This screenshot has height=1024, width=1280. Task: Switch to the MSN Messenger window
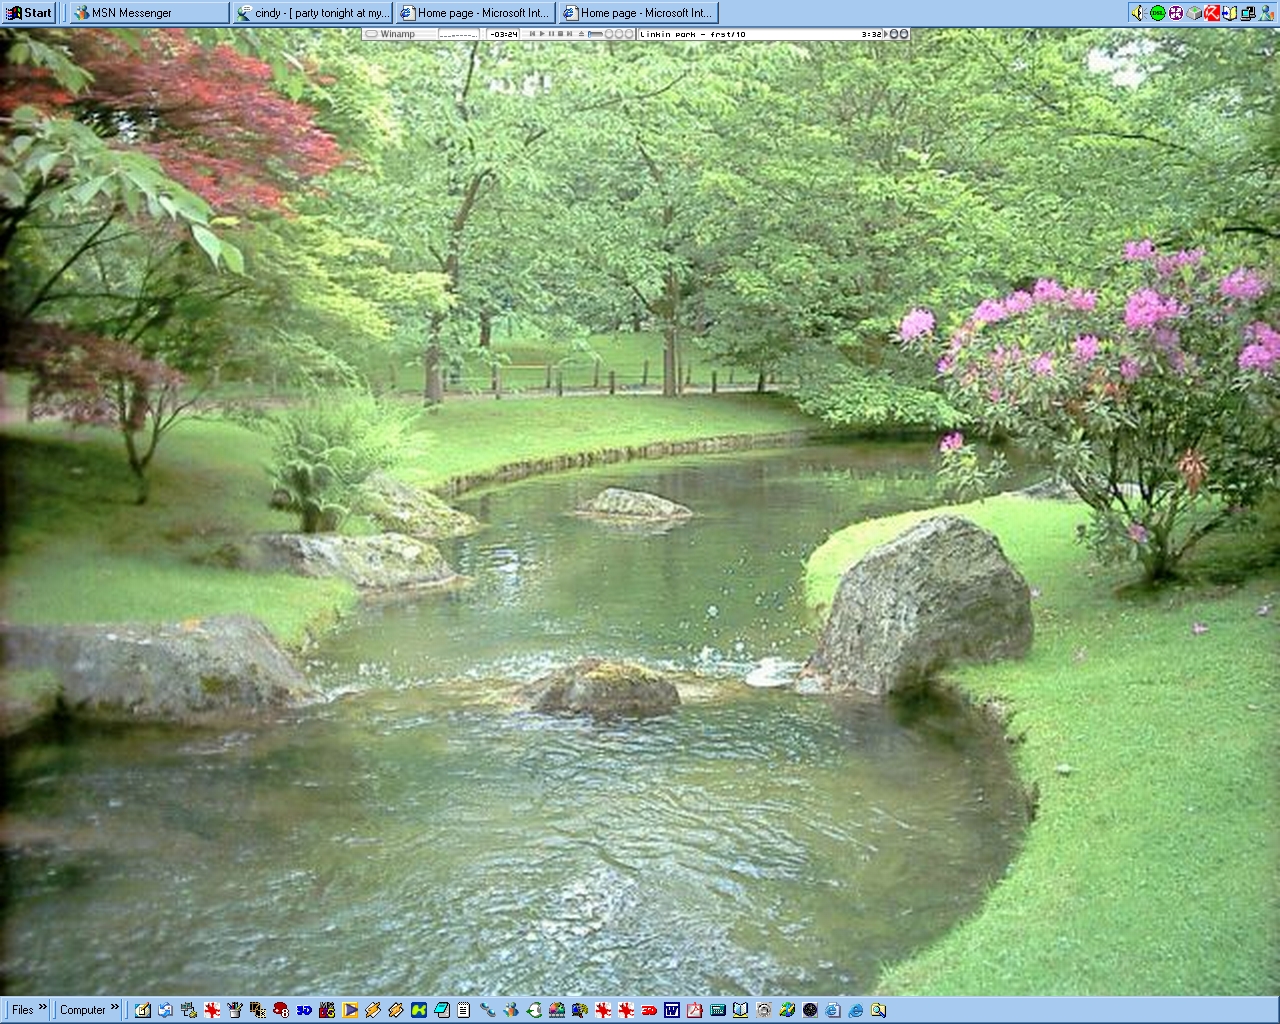coord(150,13)
